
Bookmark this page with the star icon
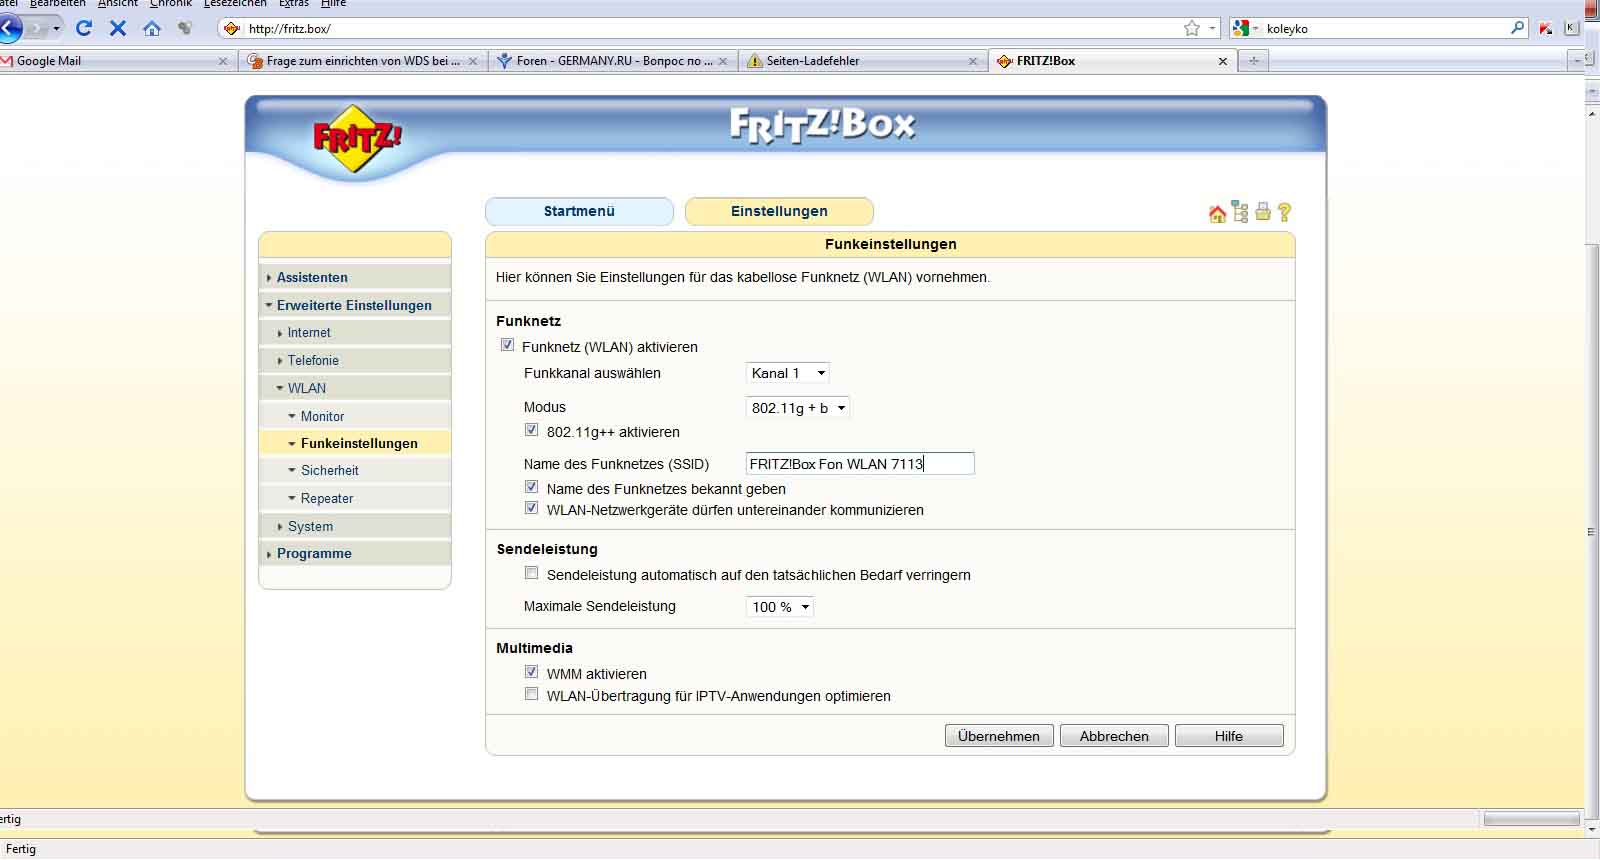click(x=1192, y=28)
